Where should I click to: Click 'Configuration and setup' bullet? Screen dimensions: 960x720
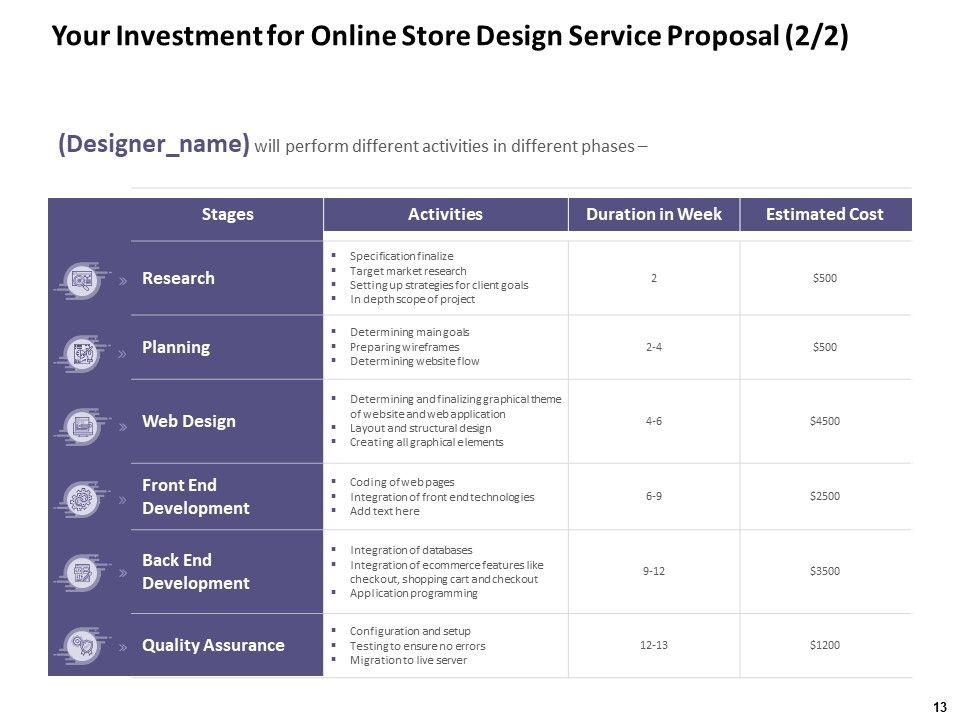coord(410,631)
